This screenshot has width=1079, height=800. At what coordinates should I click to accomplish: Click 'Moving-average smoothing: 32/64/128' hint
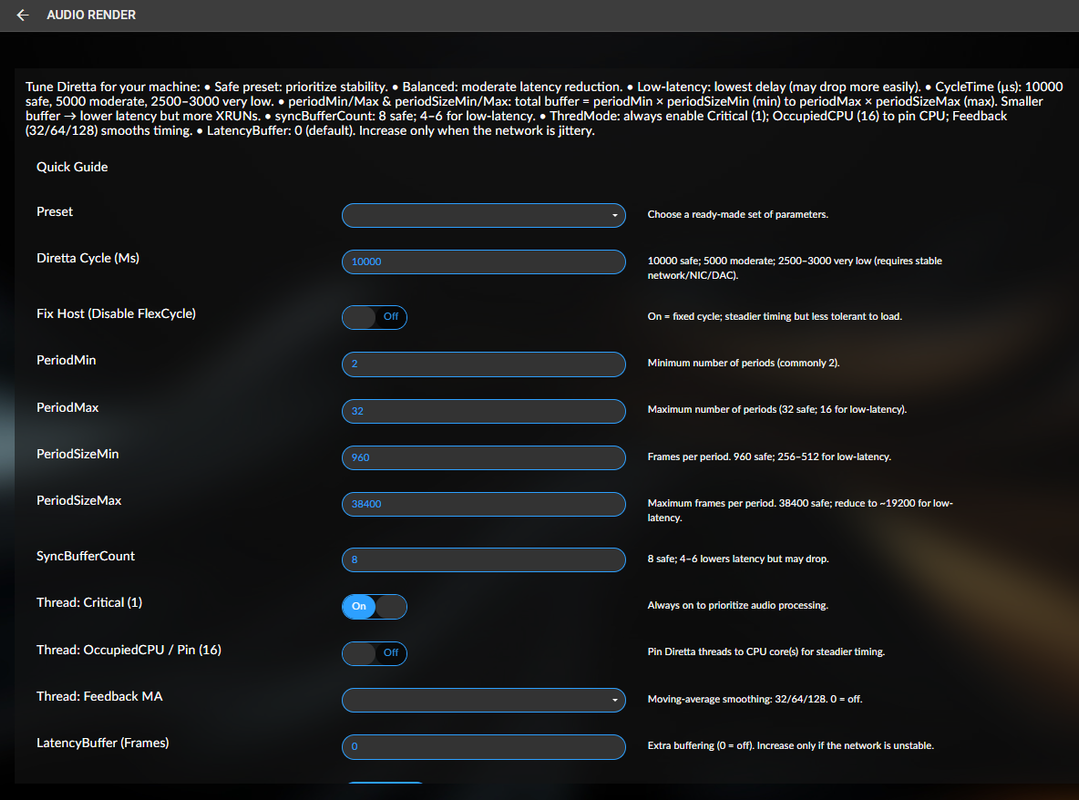point(755,699)
